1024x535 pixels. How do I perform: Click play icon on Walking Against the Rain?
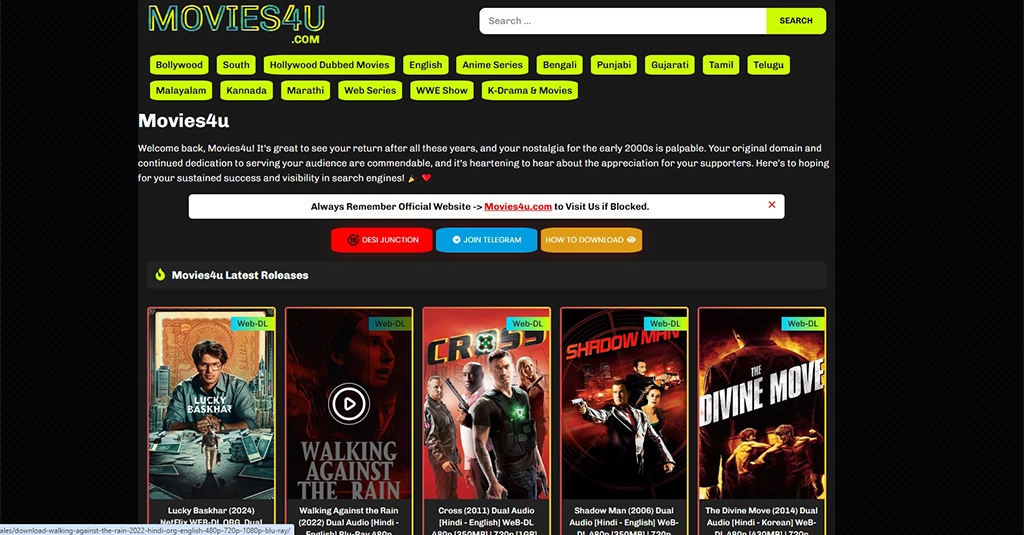(x=349, y=404)
